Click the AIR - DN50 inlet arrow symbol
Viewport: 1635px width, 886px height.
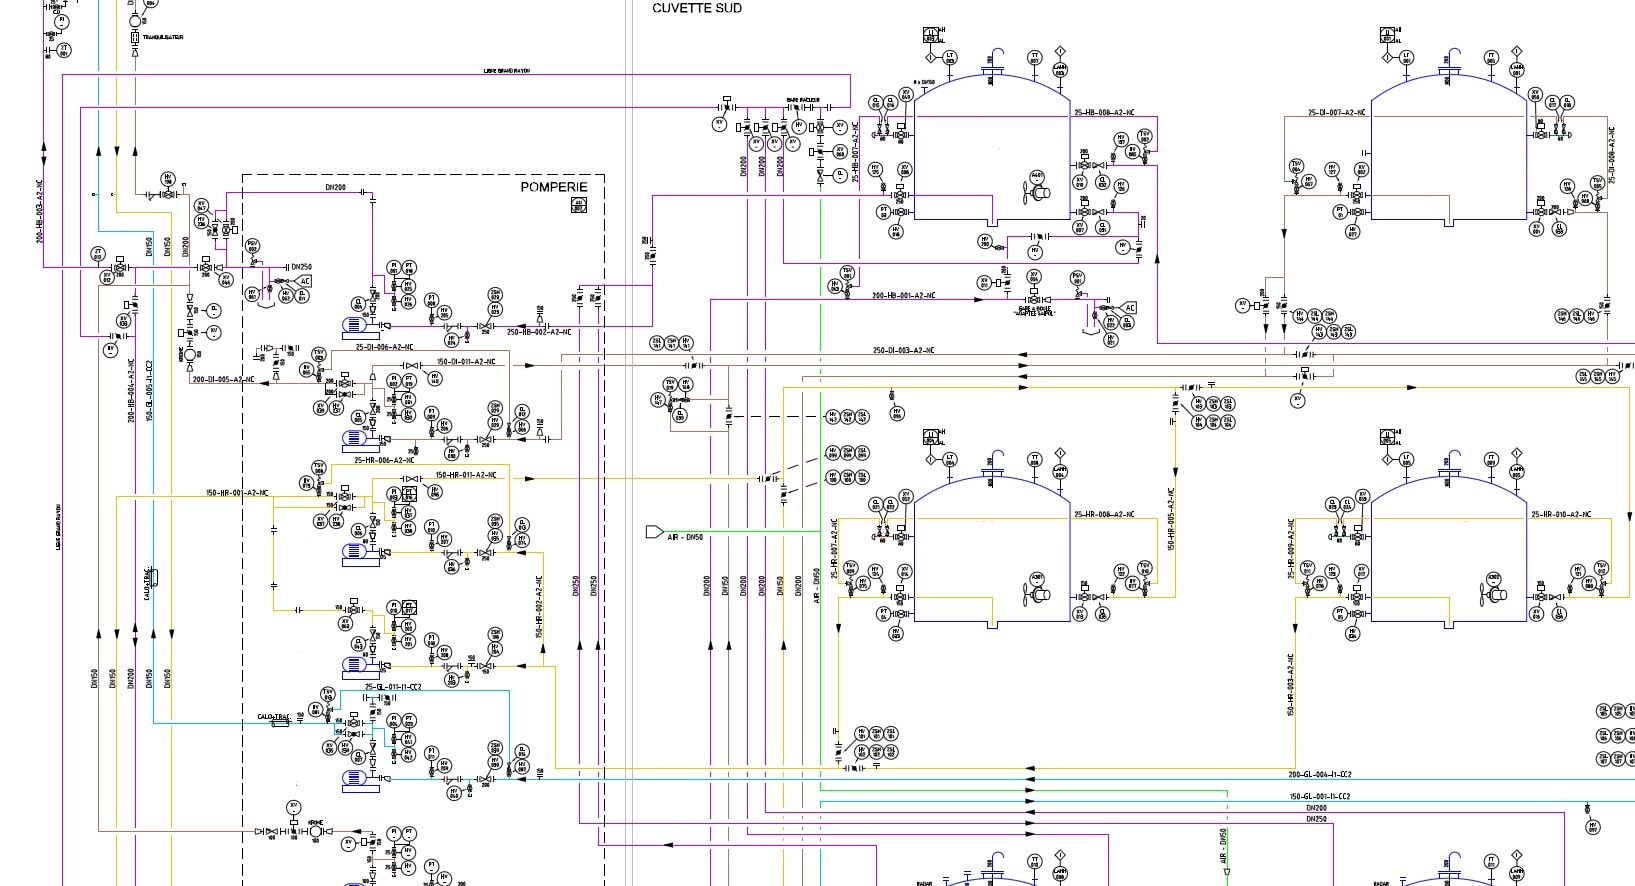(x=655, y=531)
